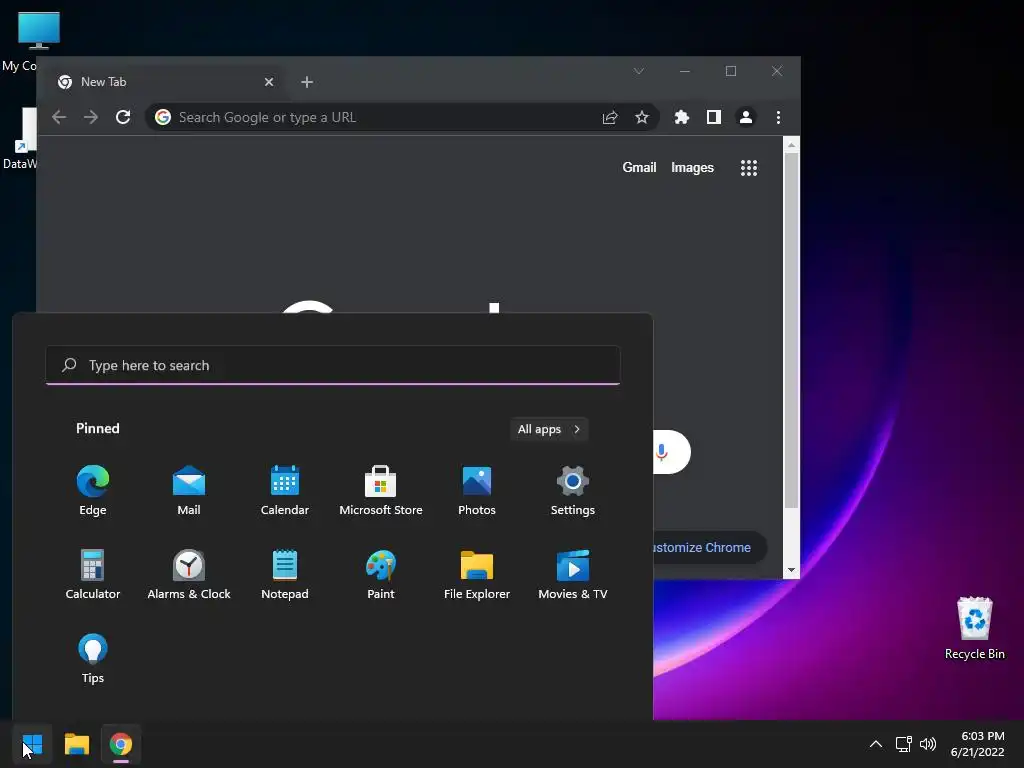Launch Notepad
The width and height of the screenshot is (1024, 768).
(x=285, y=575)
